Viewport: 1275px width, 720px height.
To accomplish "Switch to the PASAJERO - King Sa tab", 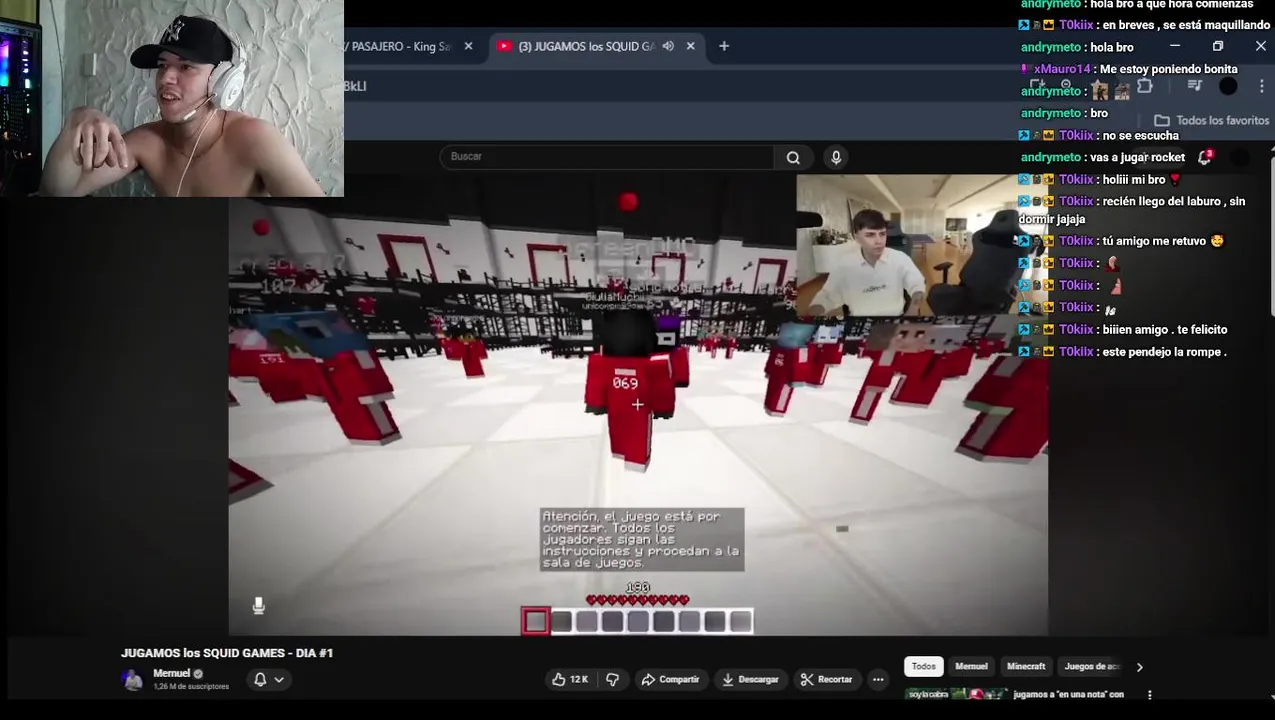I will 400,46.
